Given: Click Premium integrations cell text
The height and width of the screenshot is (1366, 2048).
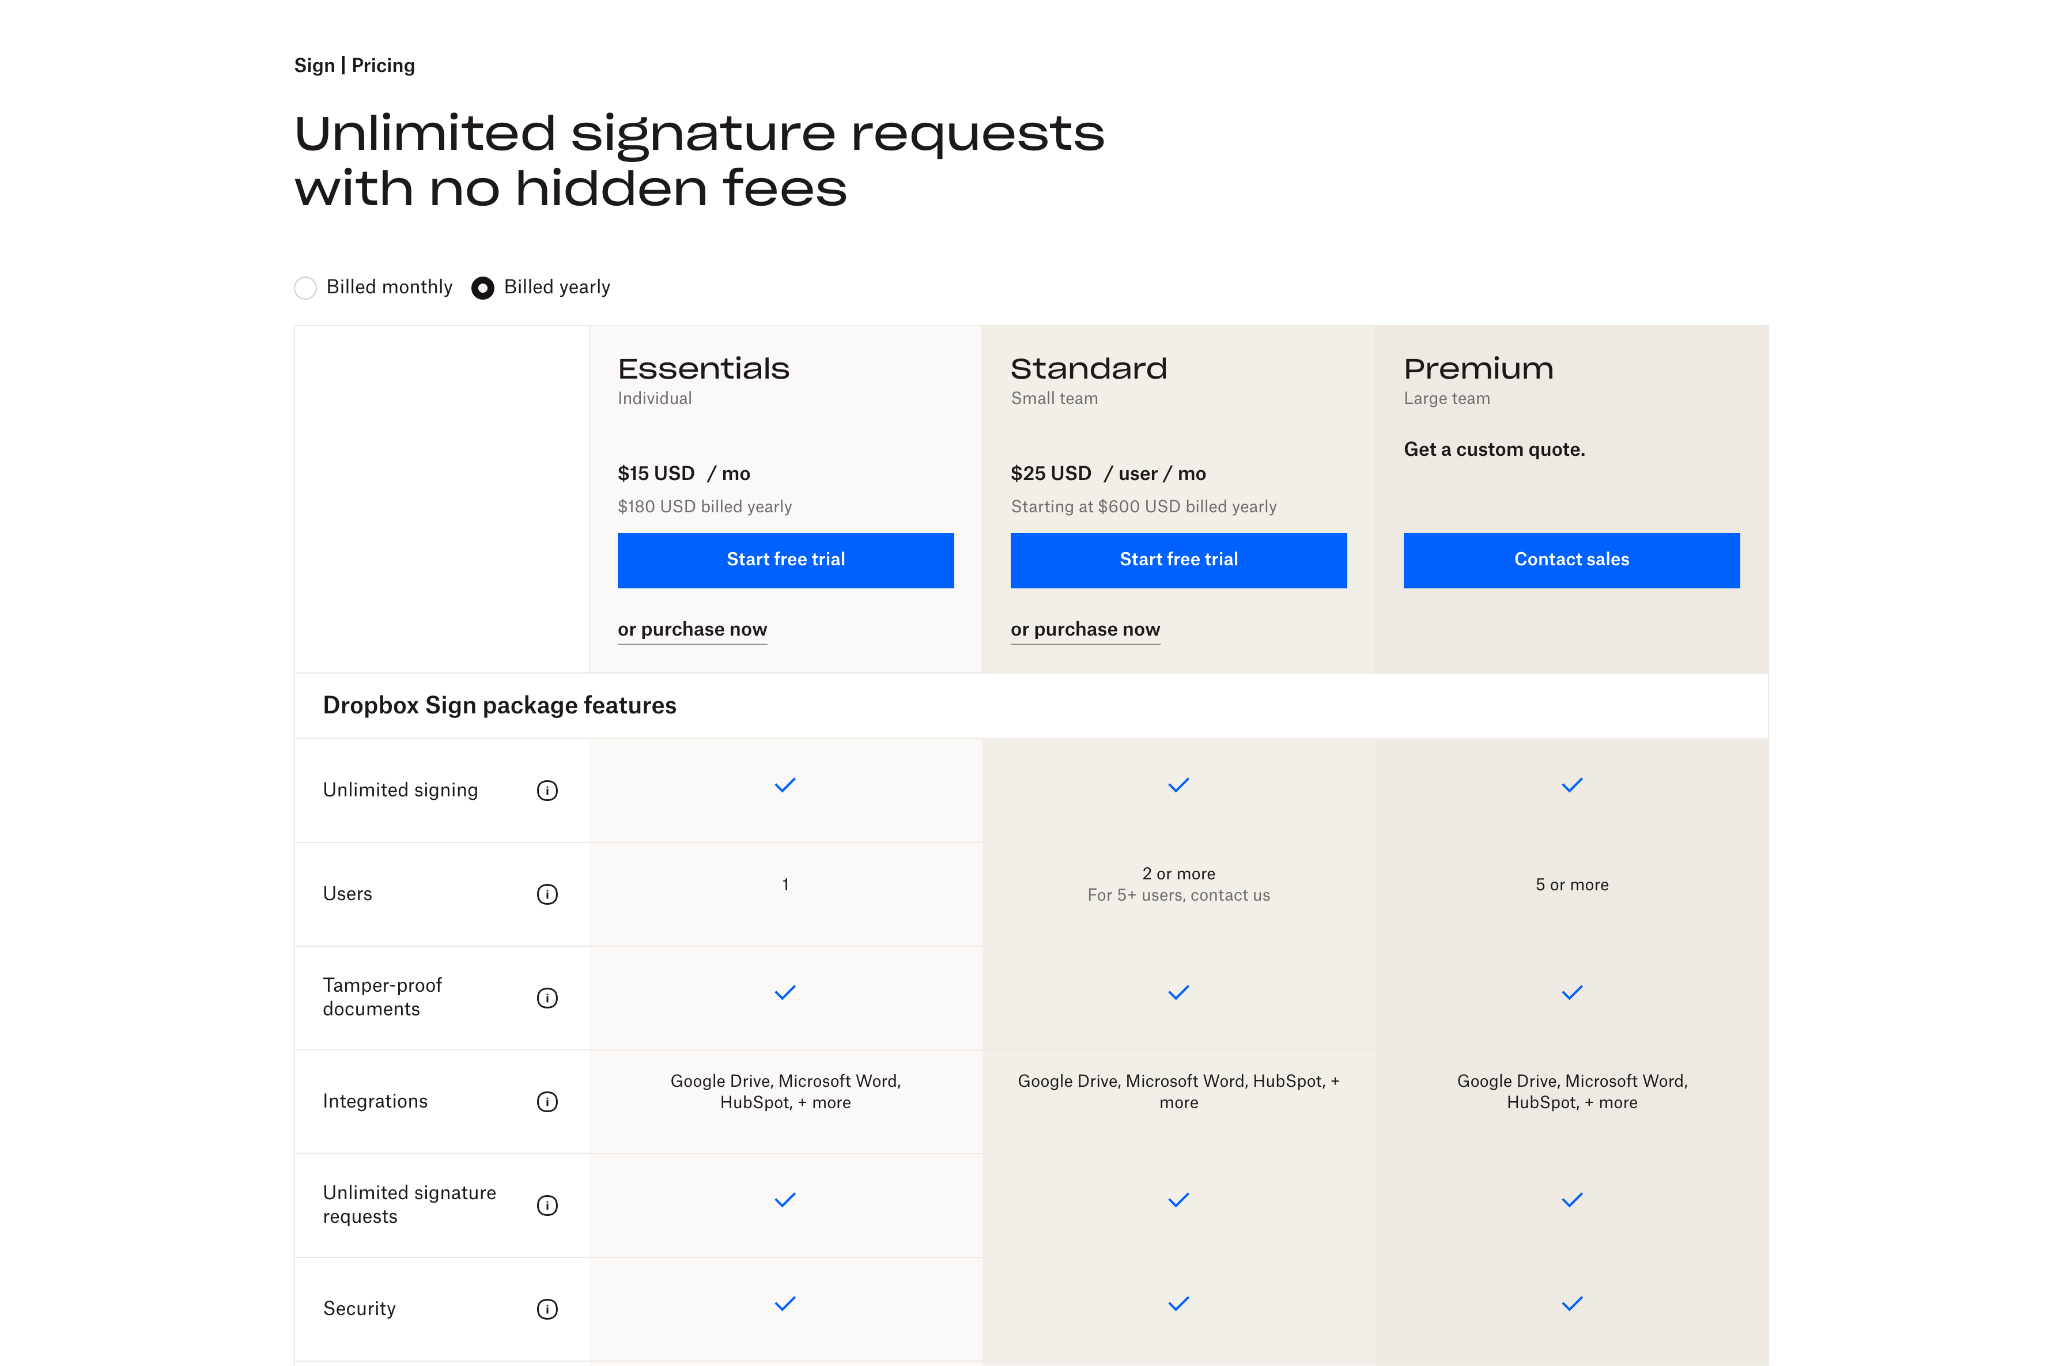Looking at the screenshot, I should [1572, 1092].
